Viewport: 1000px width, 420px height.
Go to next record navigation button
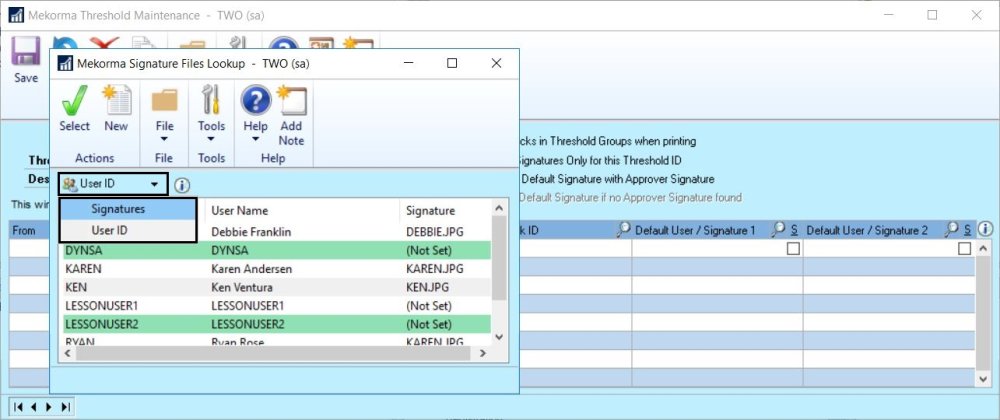tap(50, 407)
